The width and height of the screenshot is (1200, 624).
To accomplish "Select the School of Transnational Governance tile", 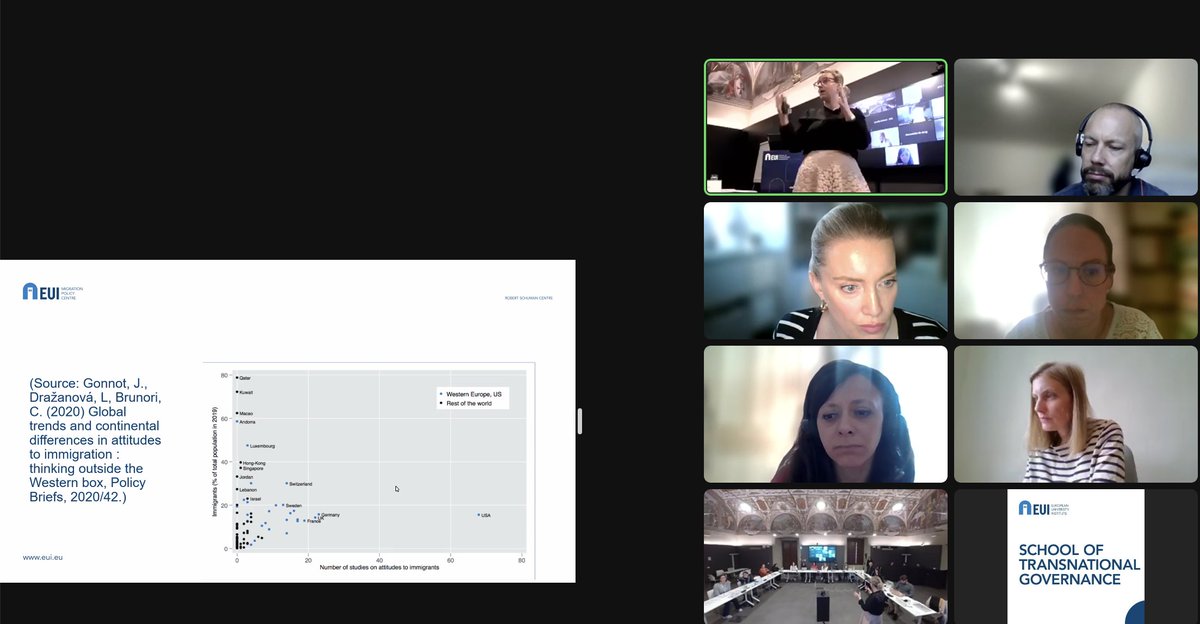I will click(1076, 556).
